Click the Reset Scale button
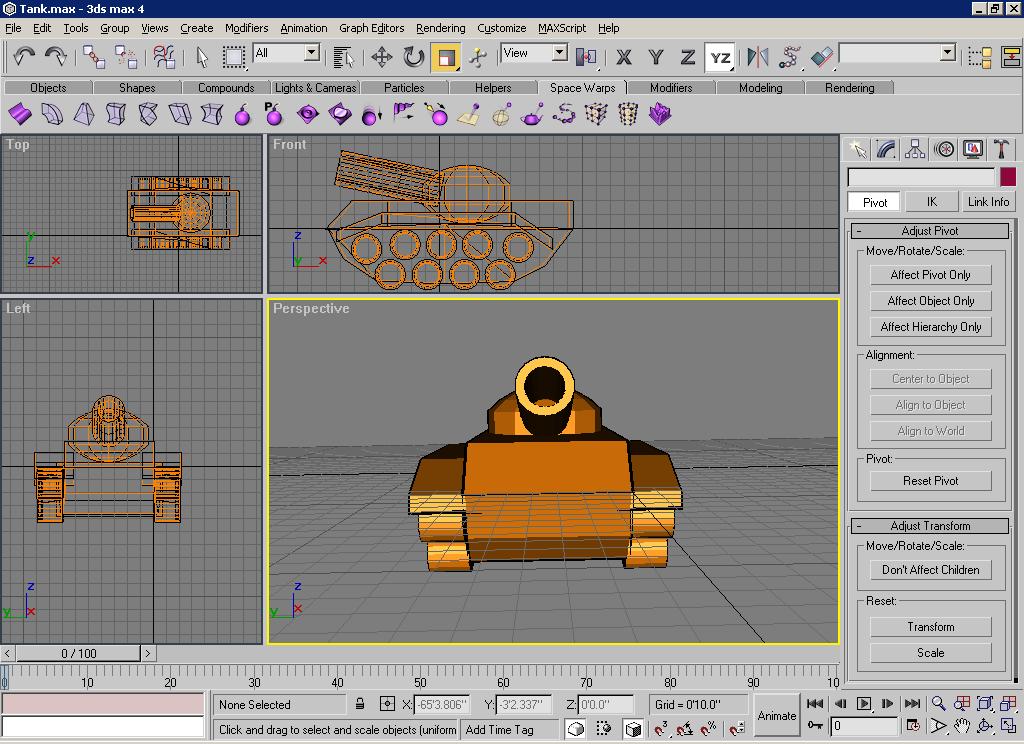 [931, 653]
